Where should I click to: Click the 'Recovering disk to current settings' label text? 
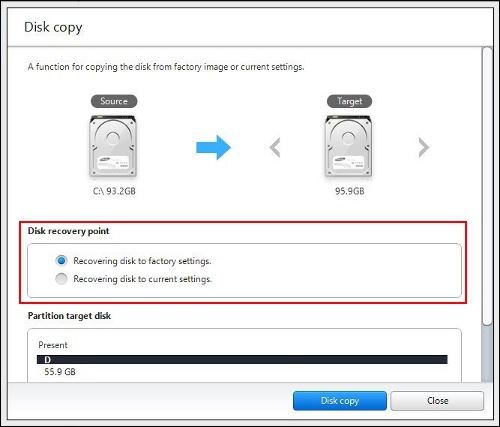(143, 279)
